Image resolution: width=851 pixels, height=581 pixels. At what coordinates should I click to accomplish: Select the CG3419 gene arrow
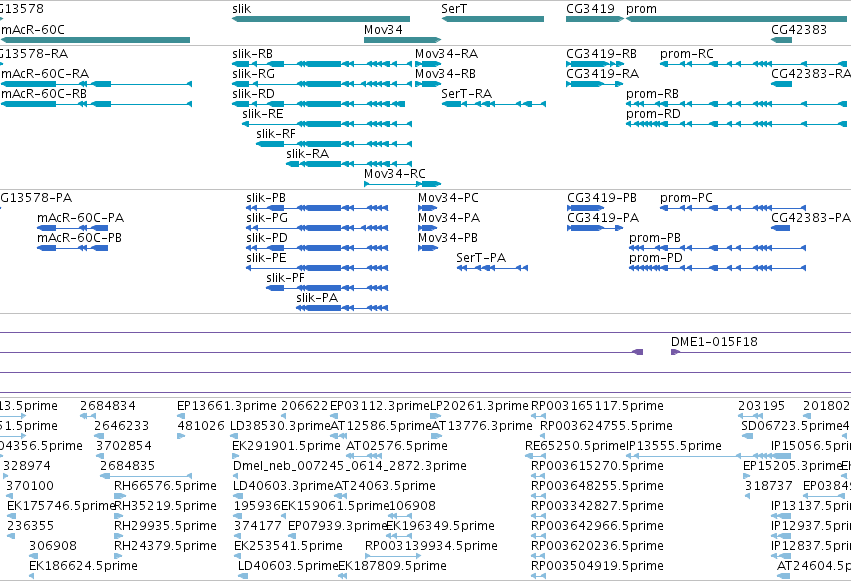coord(595,19)
